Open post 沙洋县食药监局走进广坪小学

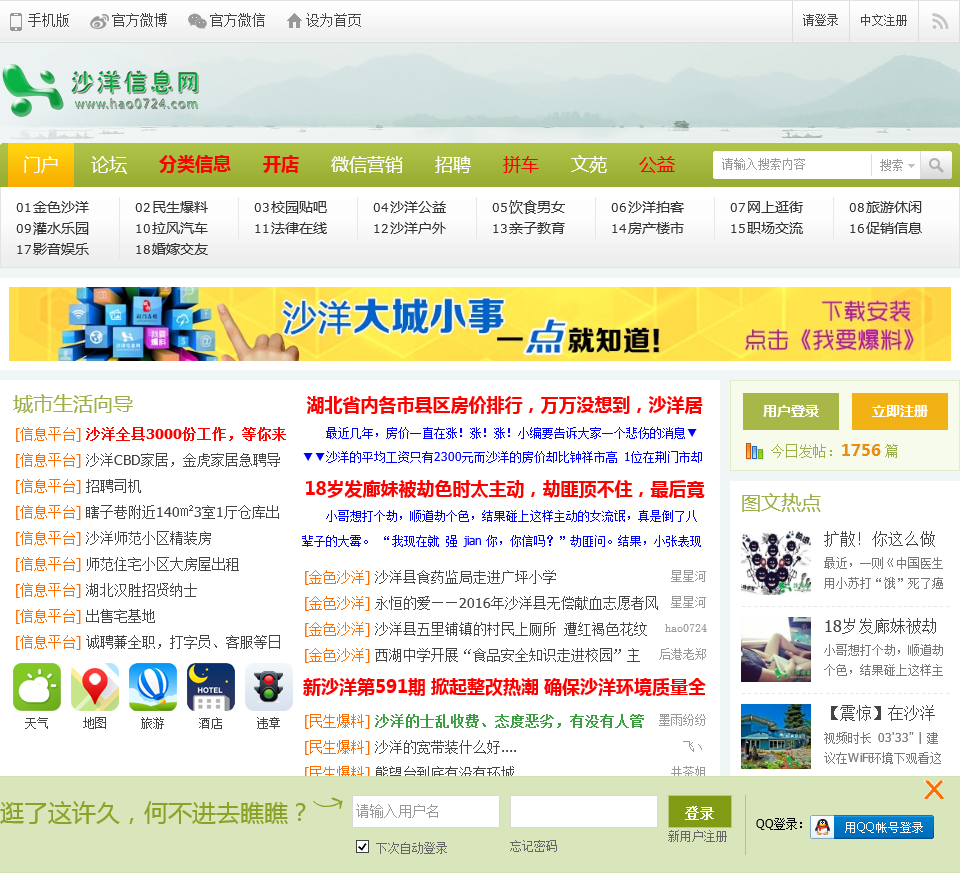coord(465,577)
